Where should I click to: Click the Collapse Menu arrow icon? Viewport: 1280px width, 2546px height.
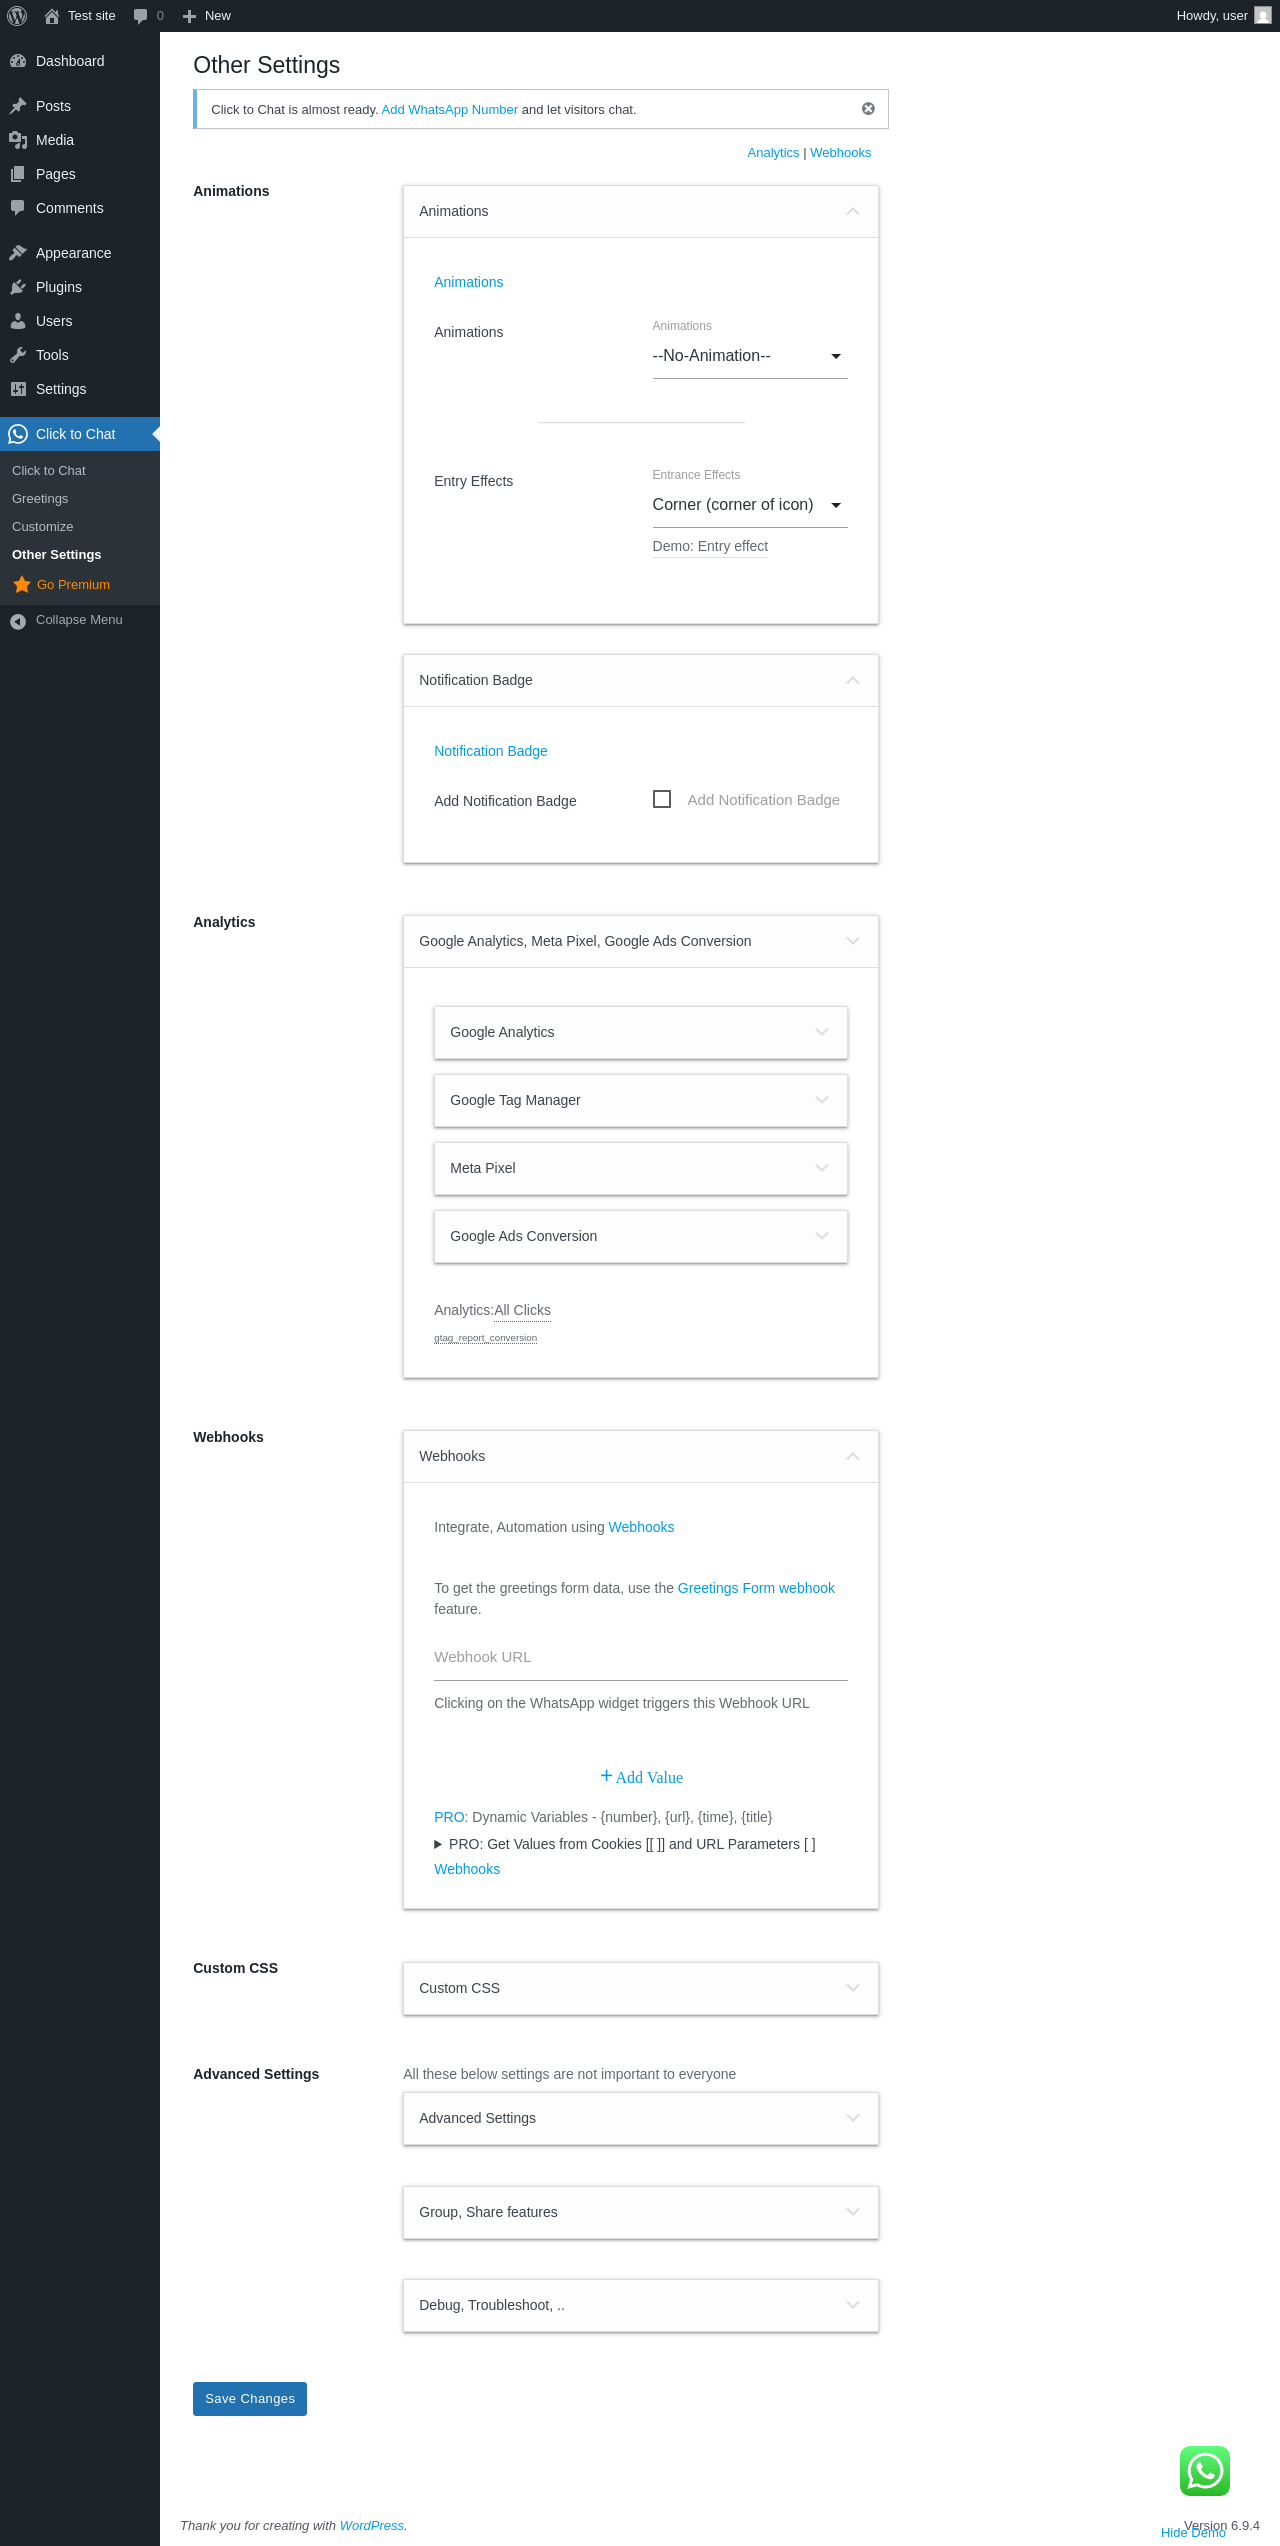pos(18,621)
